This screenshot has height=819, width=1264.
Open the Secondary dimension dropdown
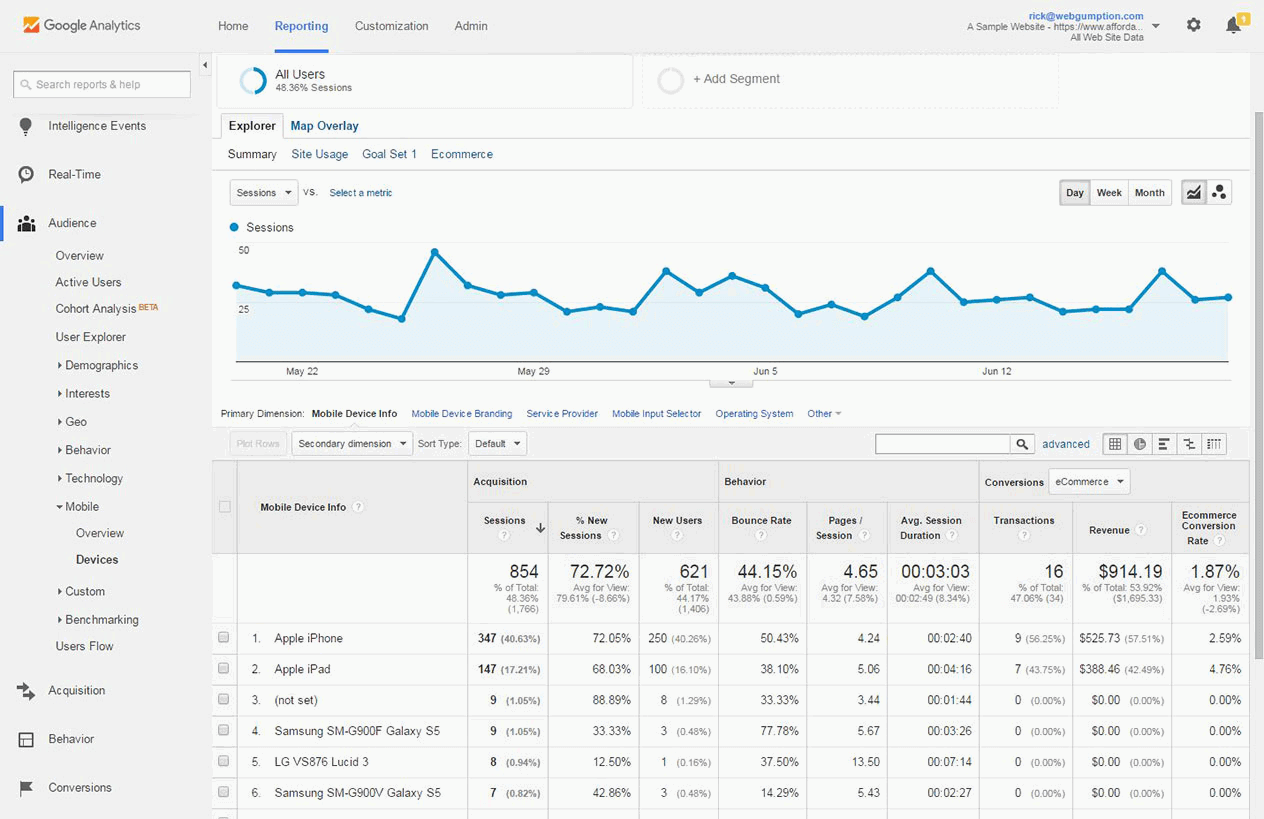tap(352, 443)
